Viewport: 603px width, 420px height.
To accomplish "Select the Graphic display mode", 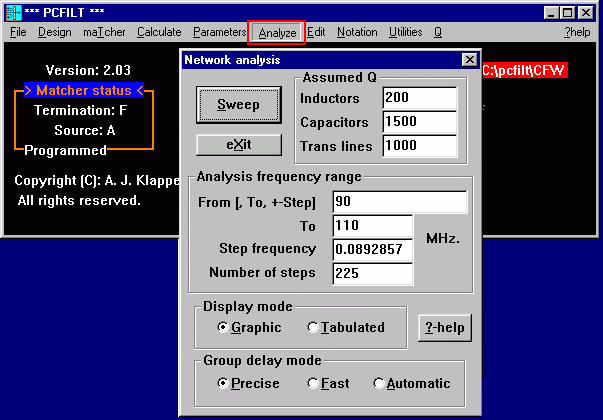I will click(x=223, y=328).
